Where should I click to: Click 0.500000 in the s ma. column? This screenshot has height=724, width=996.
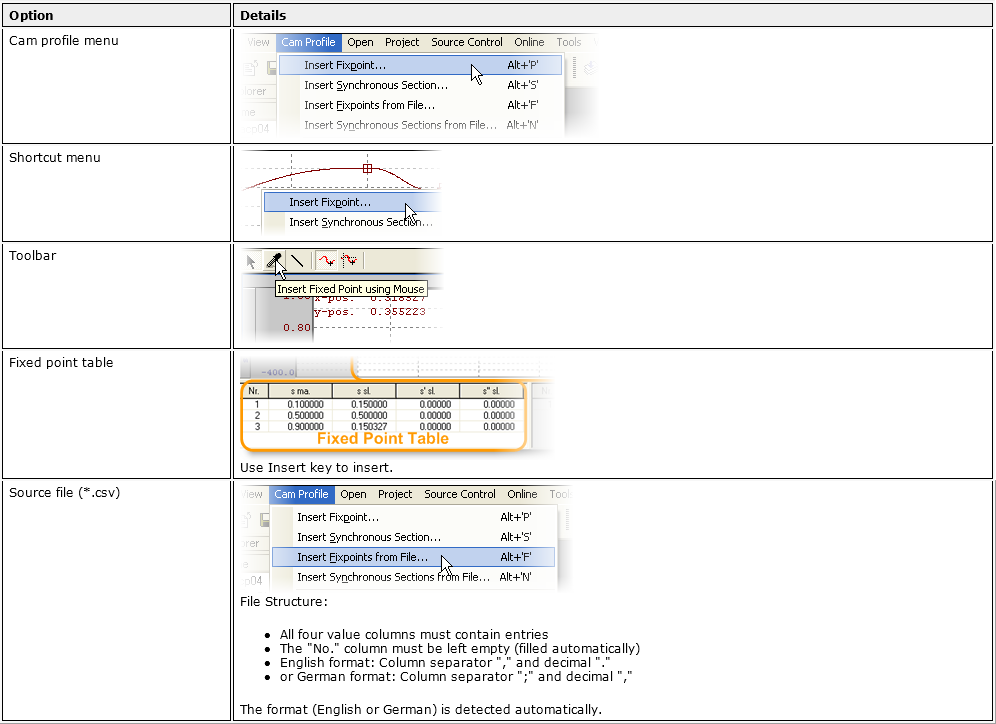305,415
